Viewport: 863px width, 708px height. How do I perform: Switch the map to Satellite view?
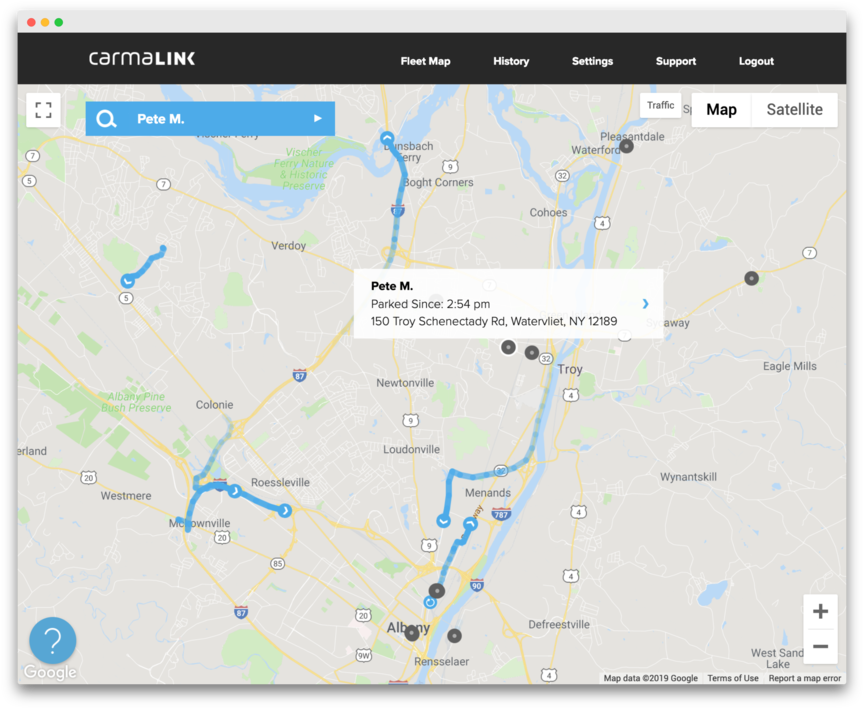tap(794, 109)
